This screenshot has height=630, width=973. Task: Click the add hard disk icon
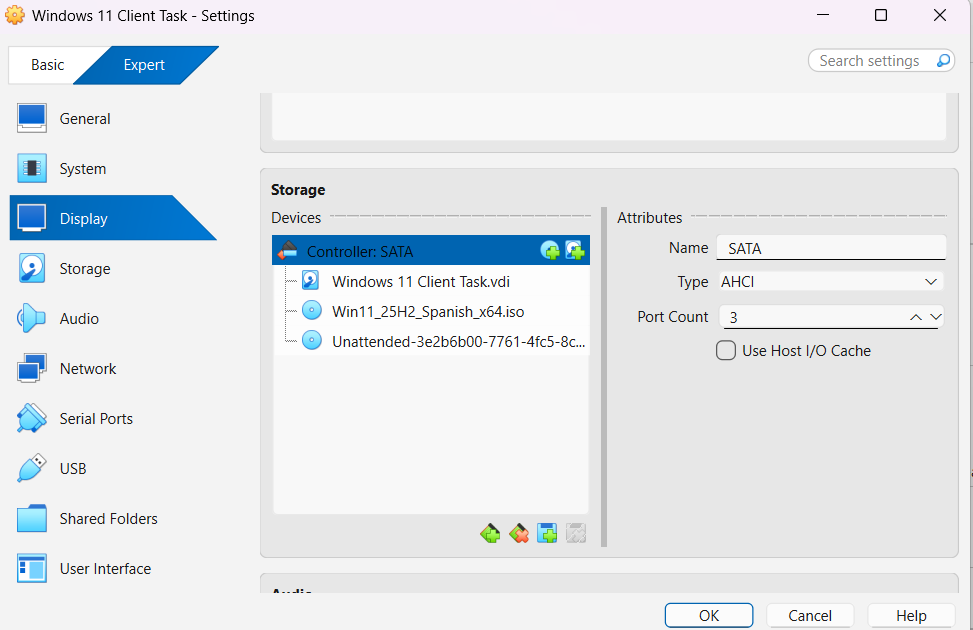pyautogui.click(x=575, y=251)
